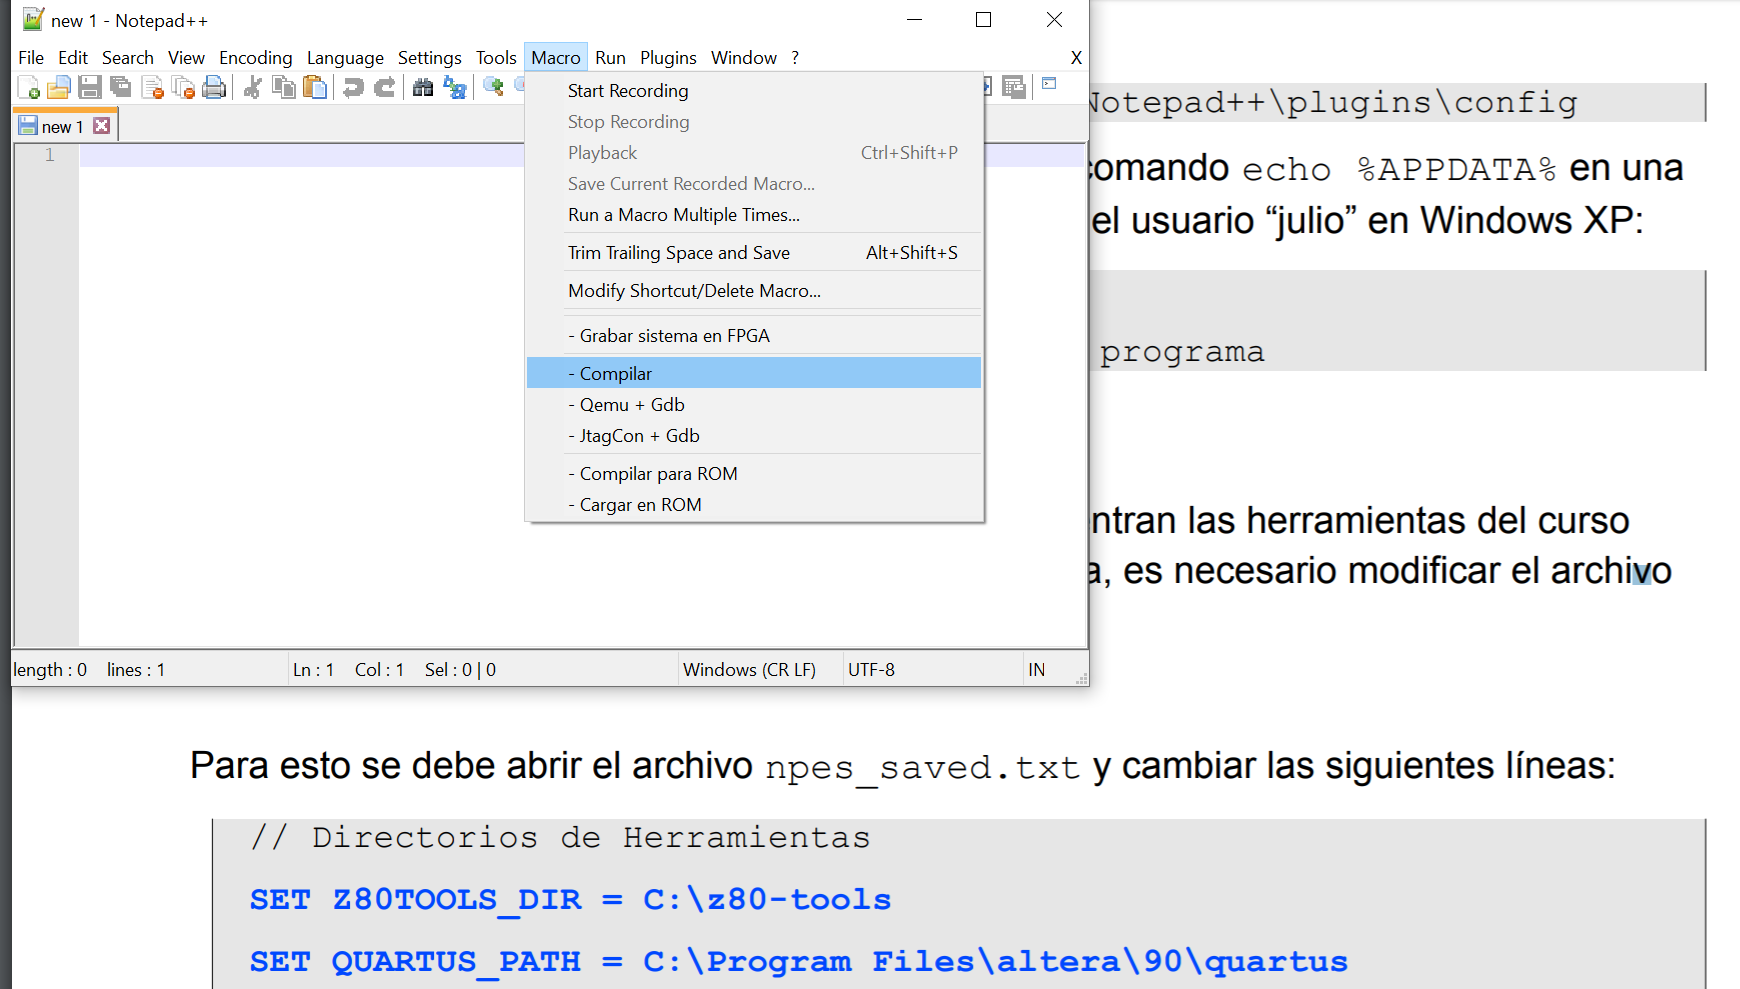Open the Edit menu
Viewport: 1740px width, 989px height.
[x=73, y=57]
